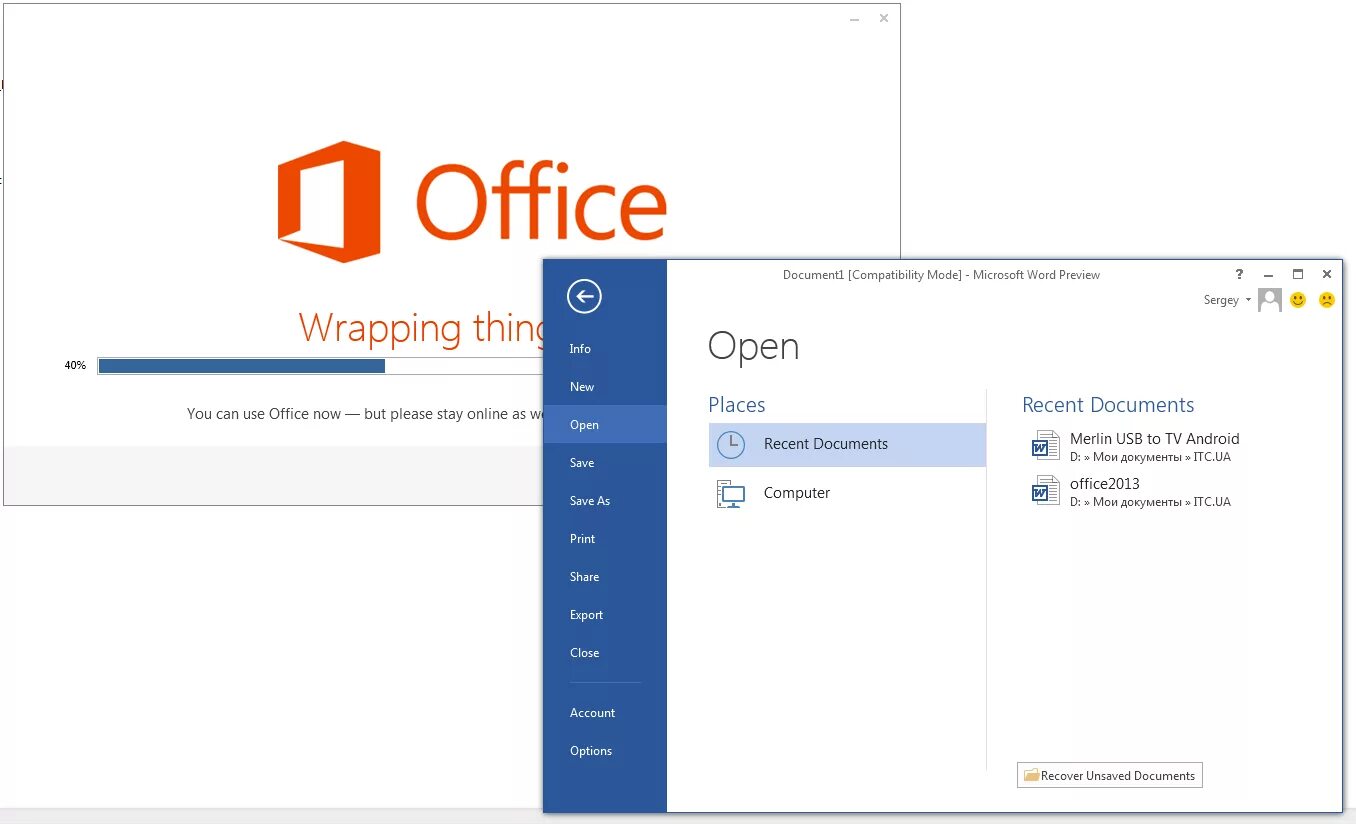Open the Print menu item

605,539
